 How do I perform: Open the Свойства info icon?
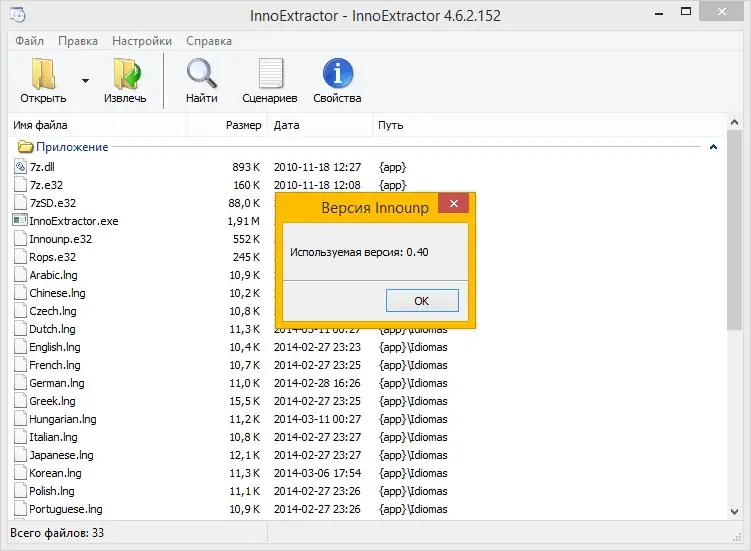tap(338, 73)
